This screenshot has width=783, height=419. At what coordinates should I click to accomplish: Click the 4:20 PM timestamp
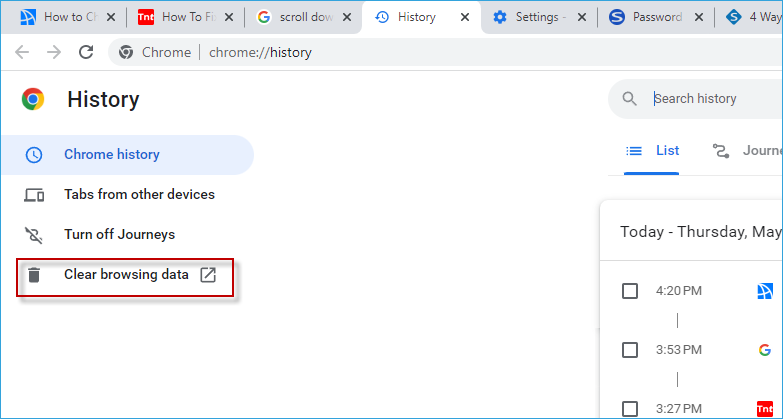[x=679, y=291]
